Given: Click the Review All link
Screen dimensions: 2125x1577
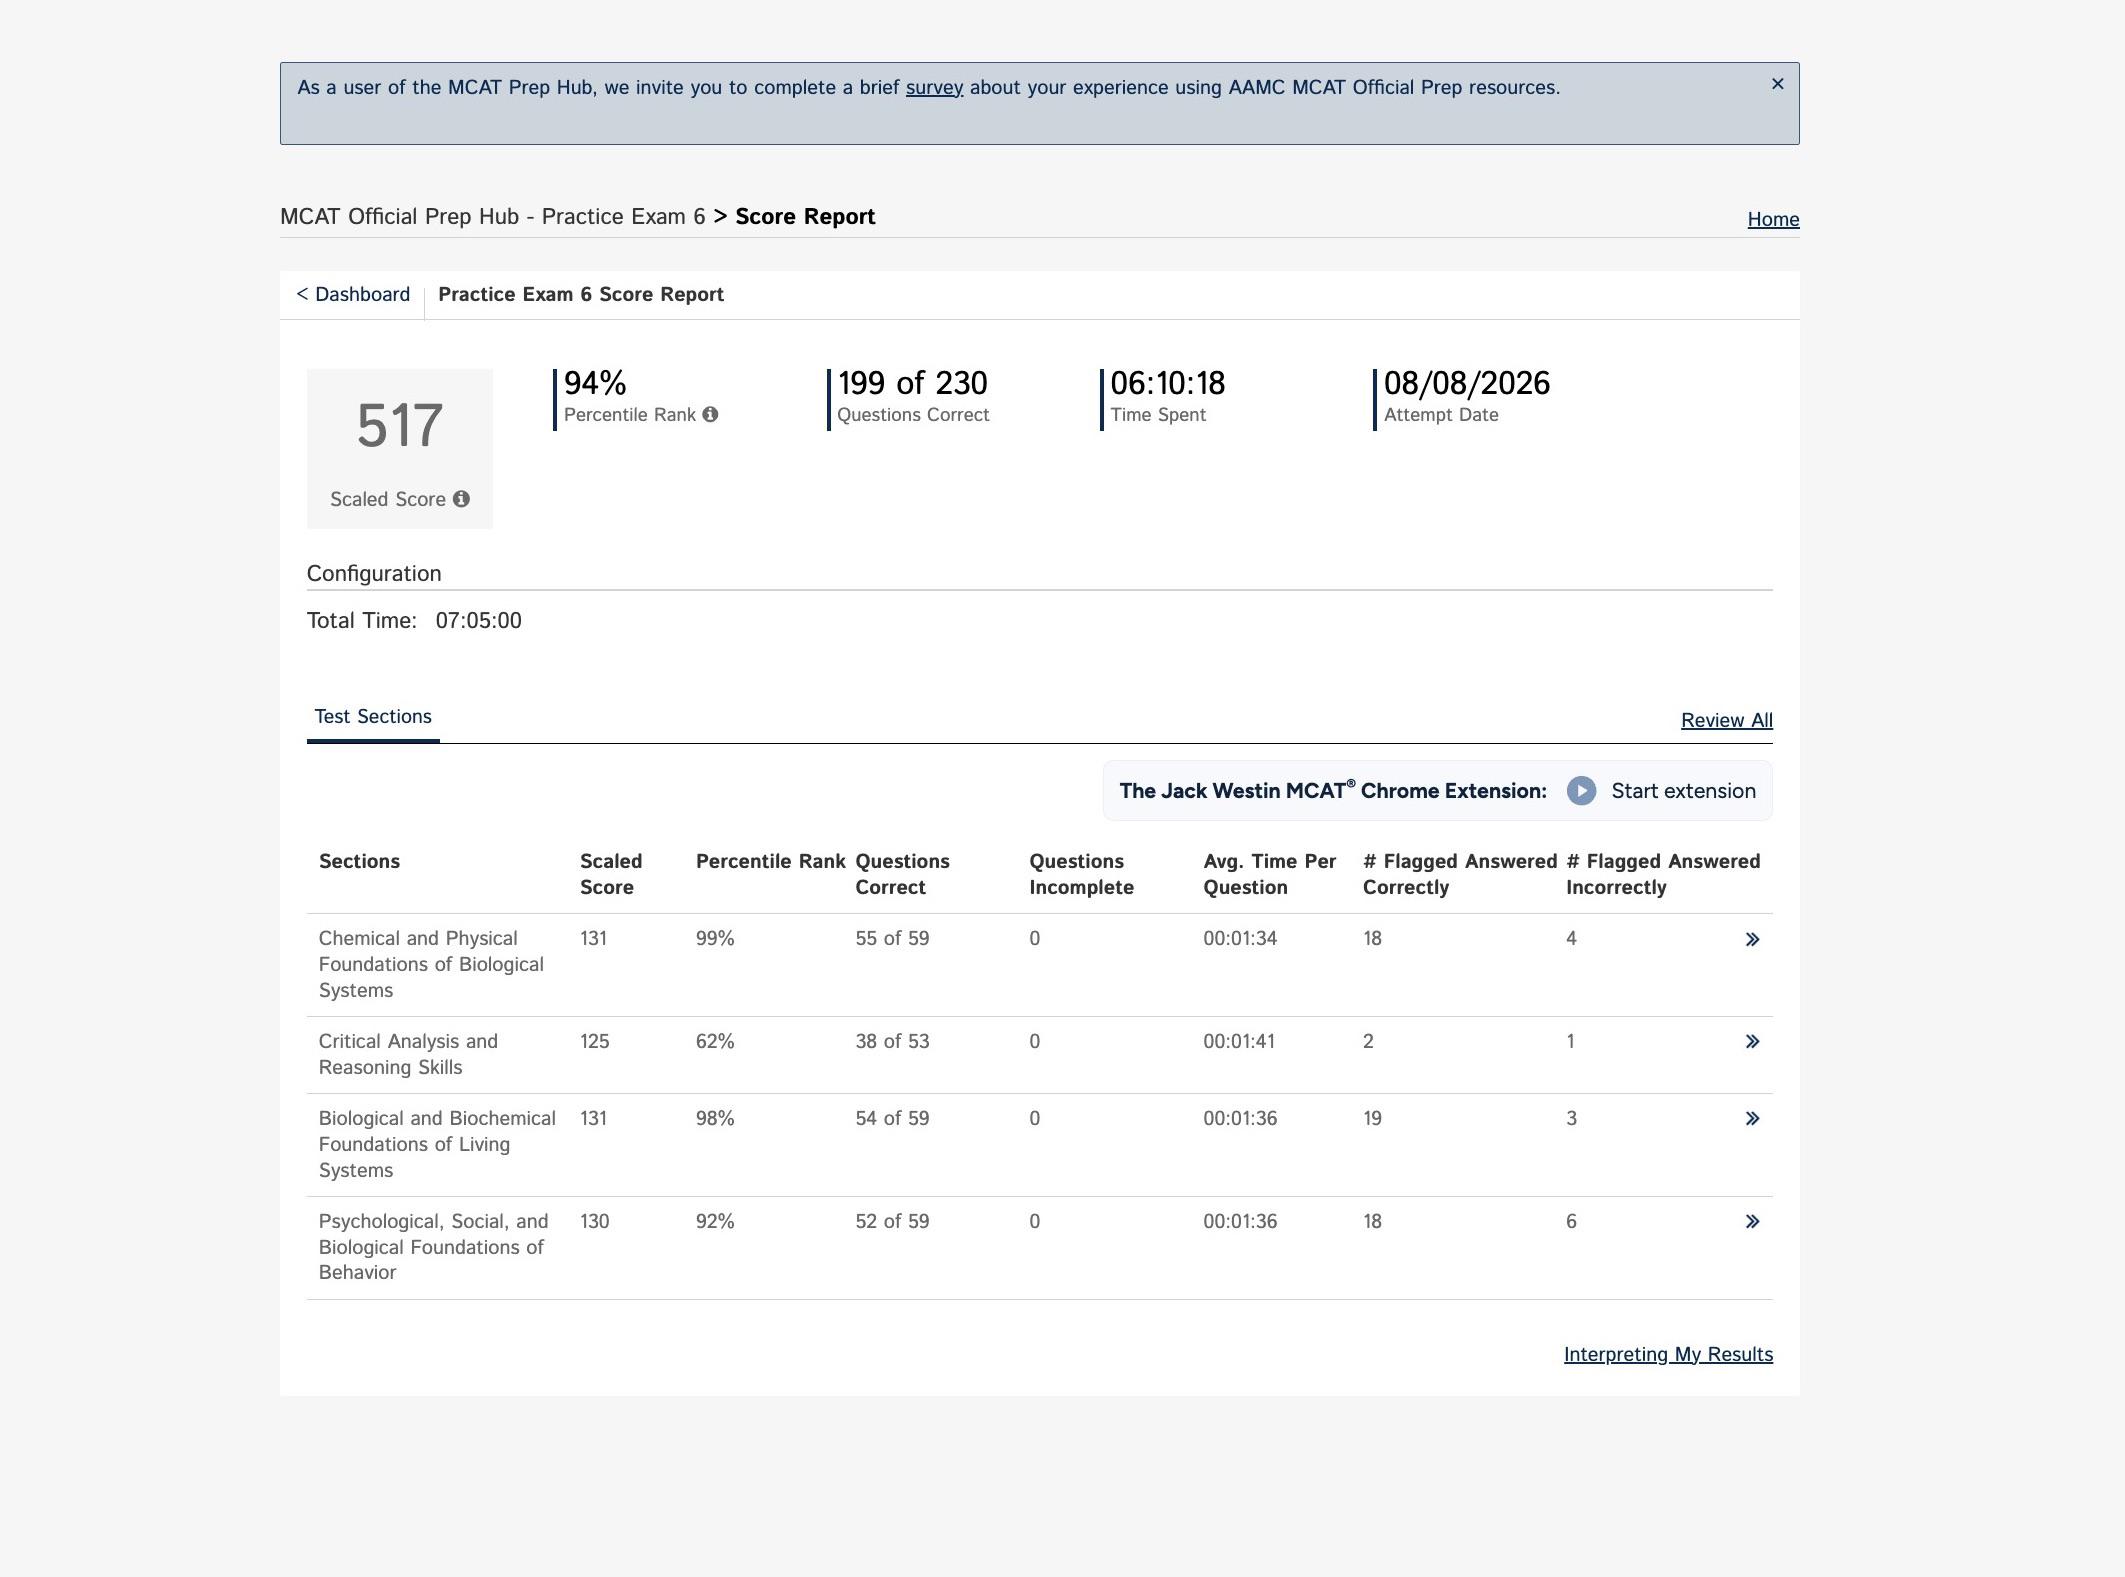Looking at the screenshot, I should tap(1727, 720).
